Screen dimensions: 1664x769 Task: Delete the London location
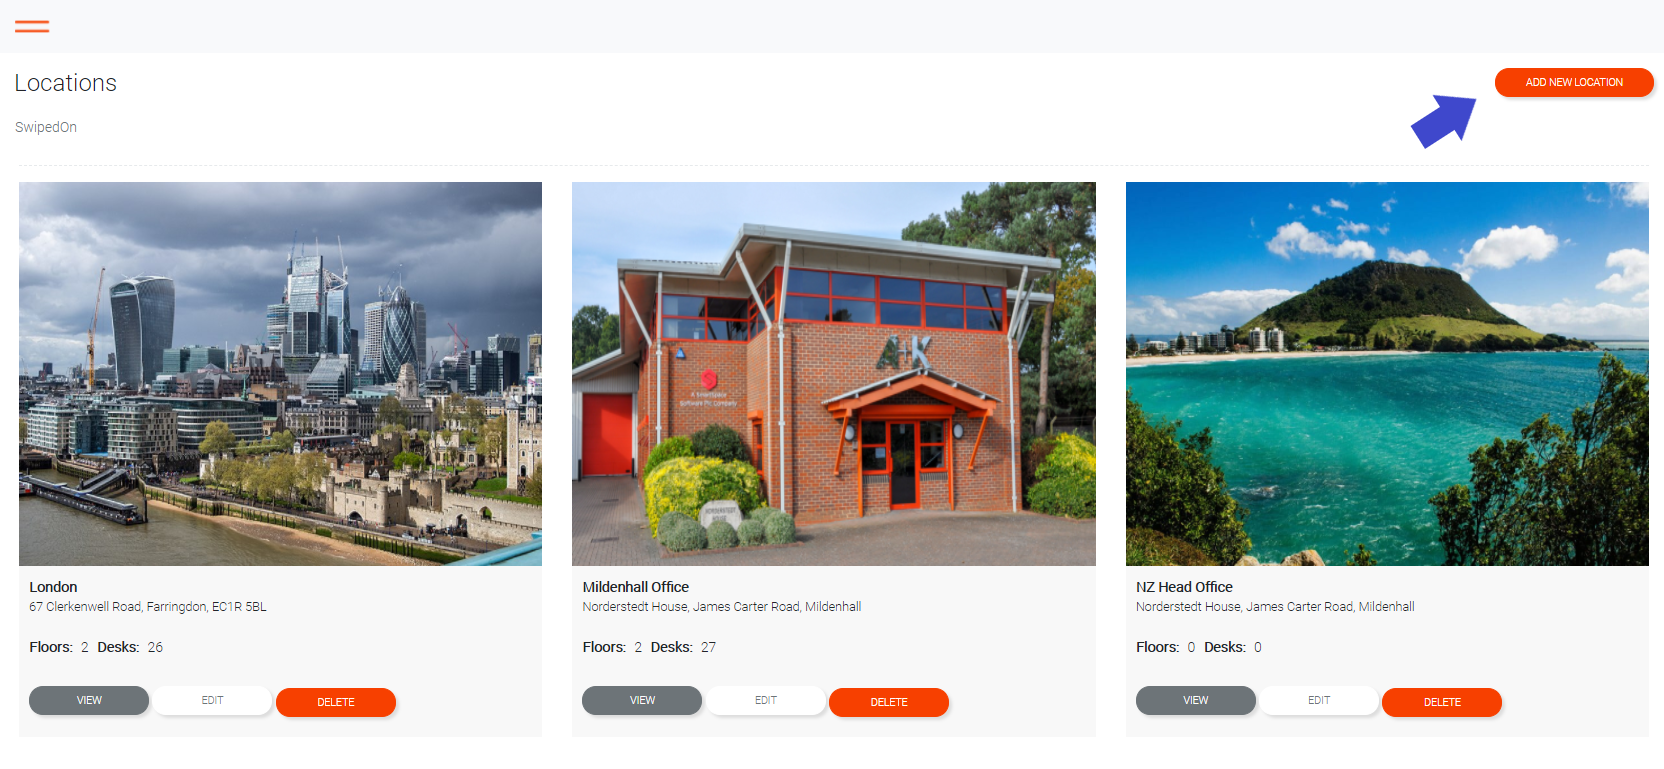pos(336,702)
